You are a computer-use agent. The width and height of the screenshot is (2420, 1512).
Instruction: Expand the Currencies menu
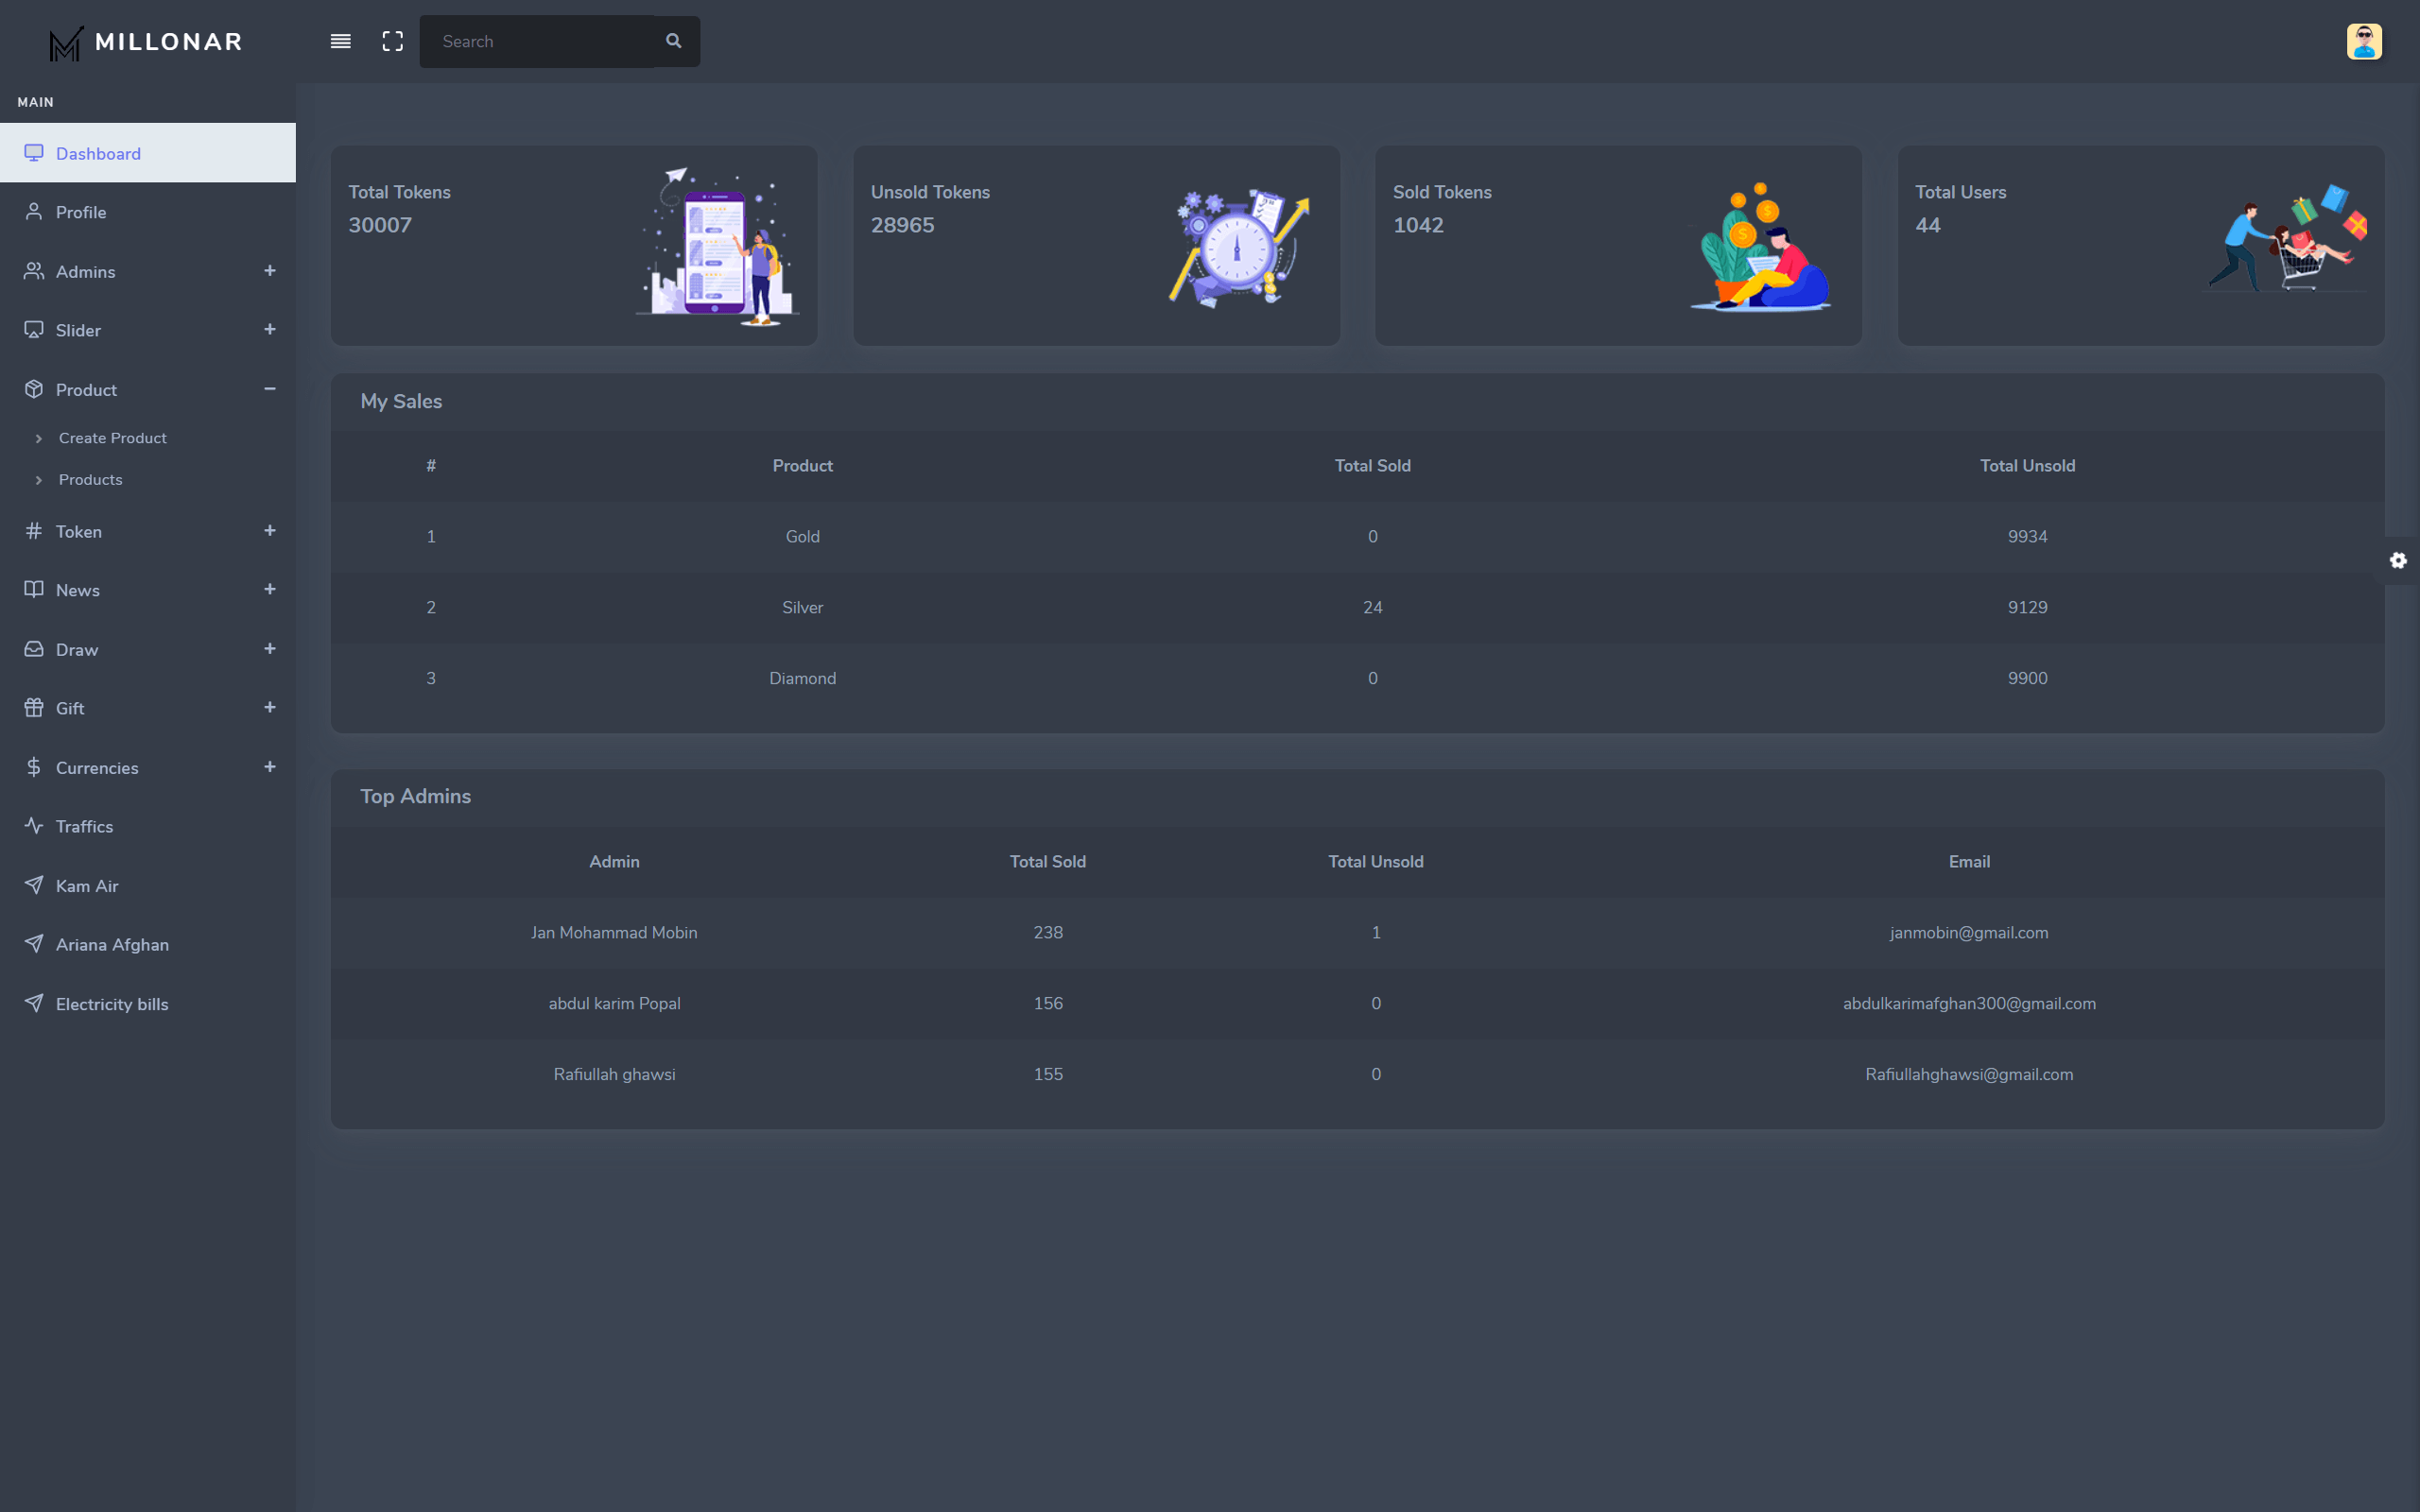(x=269, y=767)
